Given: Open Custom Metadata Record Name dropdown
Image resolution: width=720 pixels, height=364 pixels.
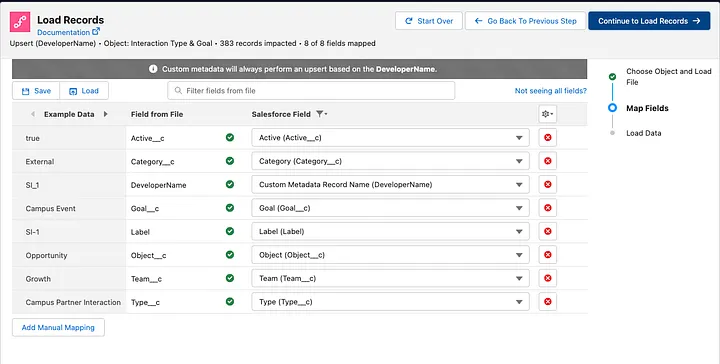Looking at the screenshot, I should pyautogui.click(x=390, y=185).
